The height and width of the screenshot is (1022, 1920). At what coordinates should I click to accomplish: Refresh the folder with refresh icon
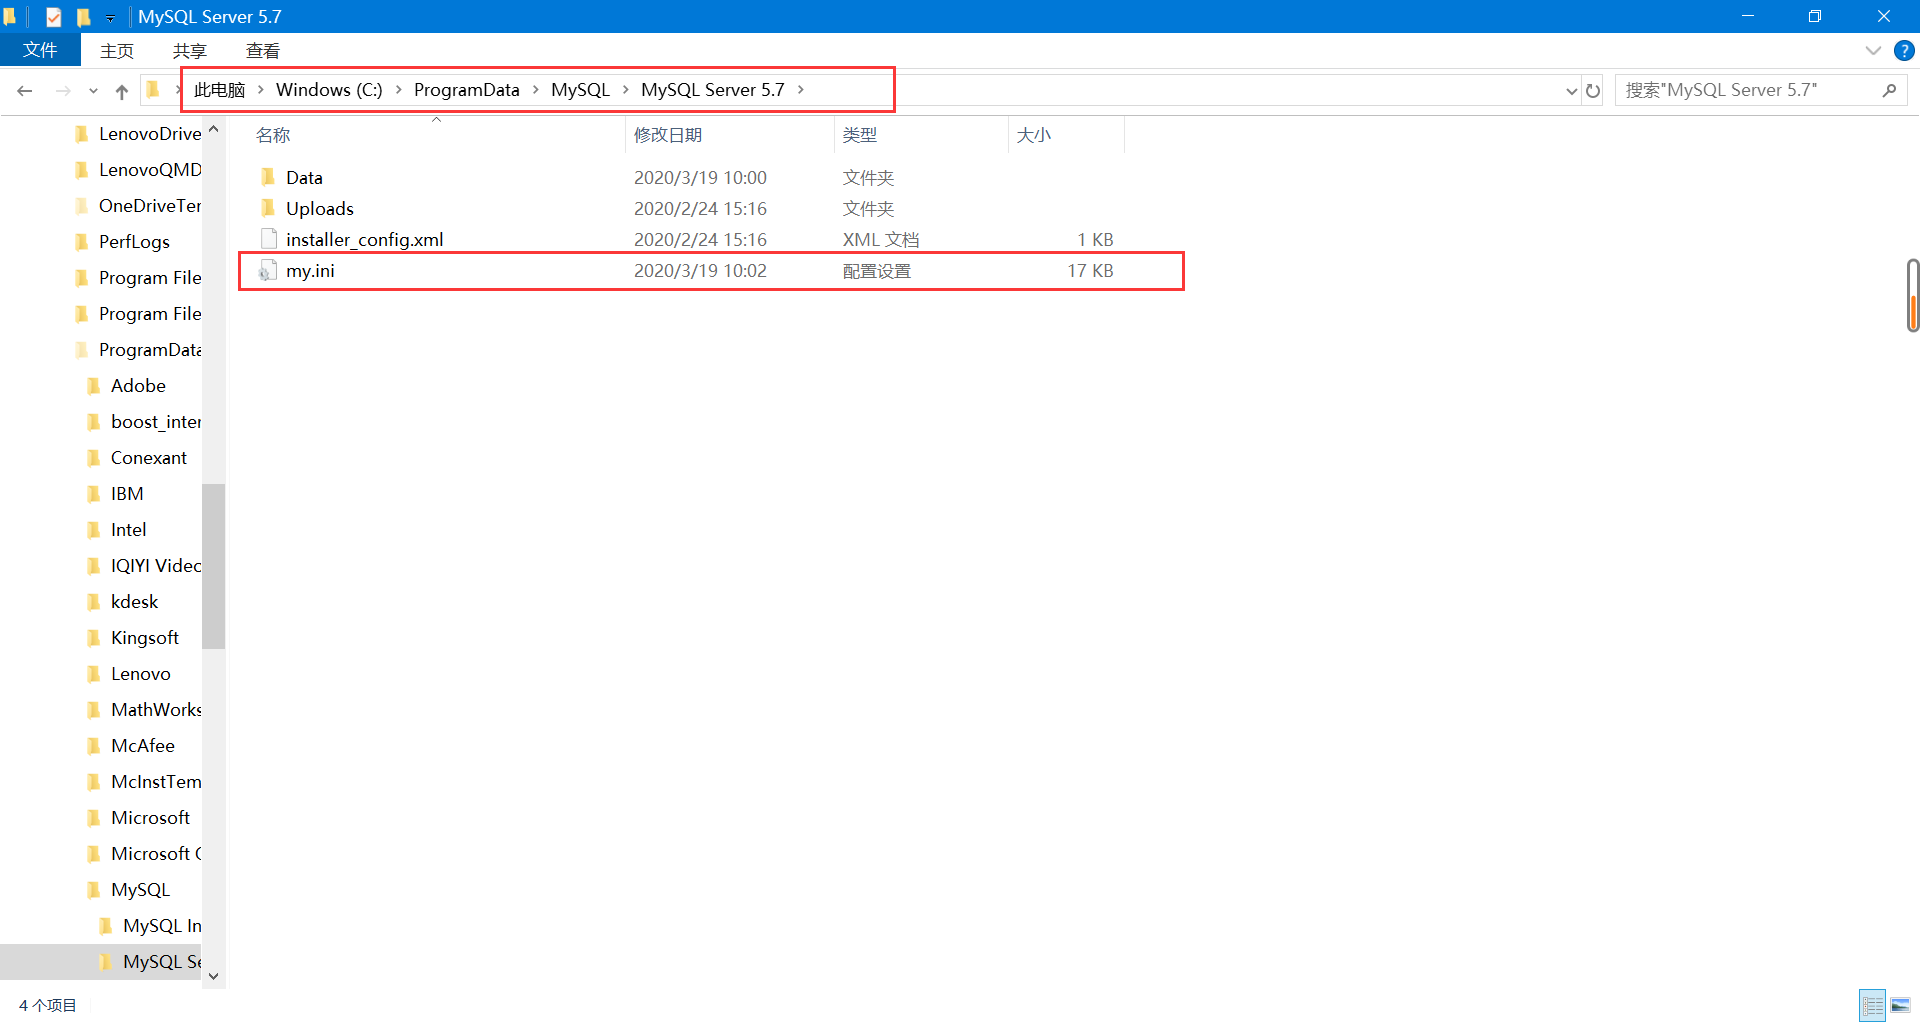tap(1592, 90)
